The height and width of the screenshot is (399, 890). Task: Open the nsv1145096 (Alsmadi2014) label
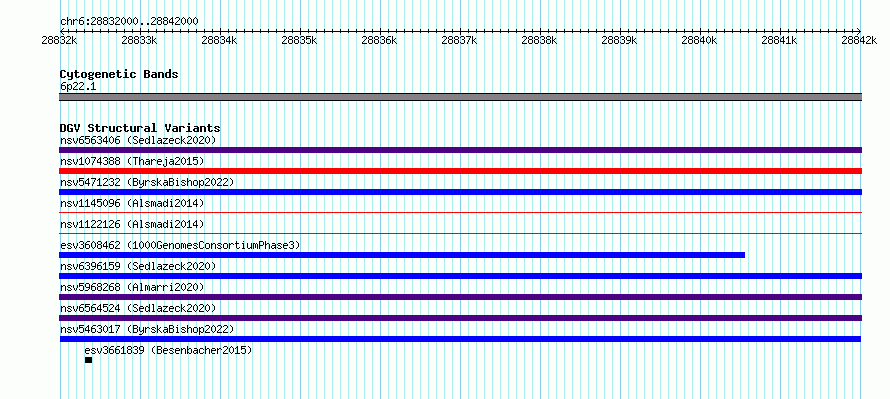pos(132,203)
